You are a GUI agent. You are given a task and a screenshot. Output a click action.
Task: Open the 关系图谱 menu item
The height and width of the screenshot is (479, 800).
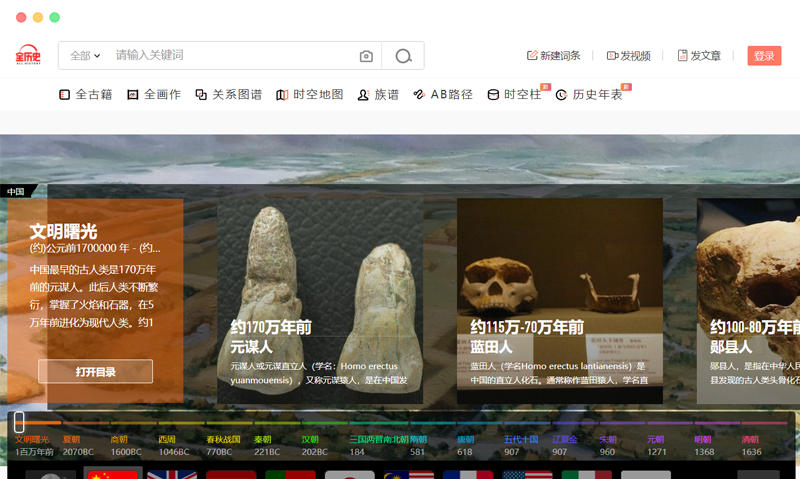(229, 94)
